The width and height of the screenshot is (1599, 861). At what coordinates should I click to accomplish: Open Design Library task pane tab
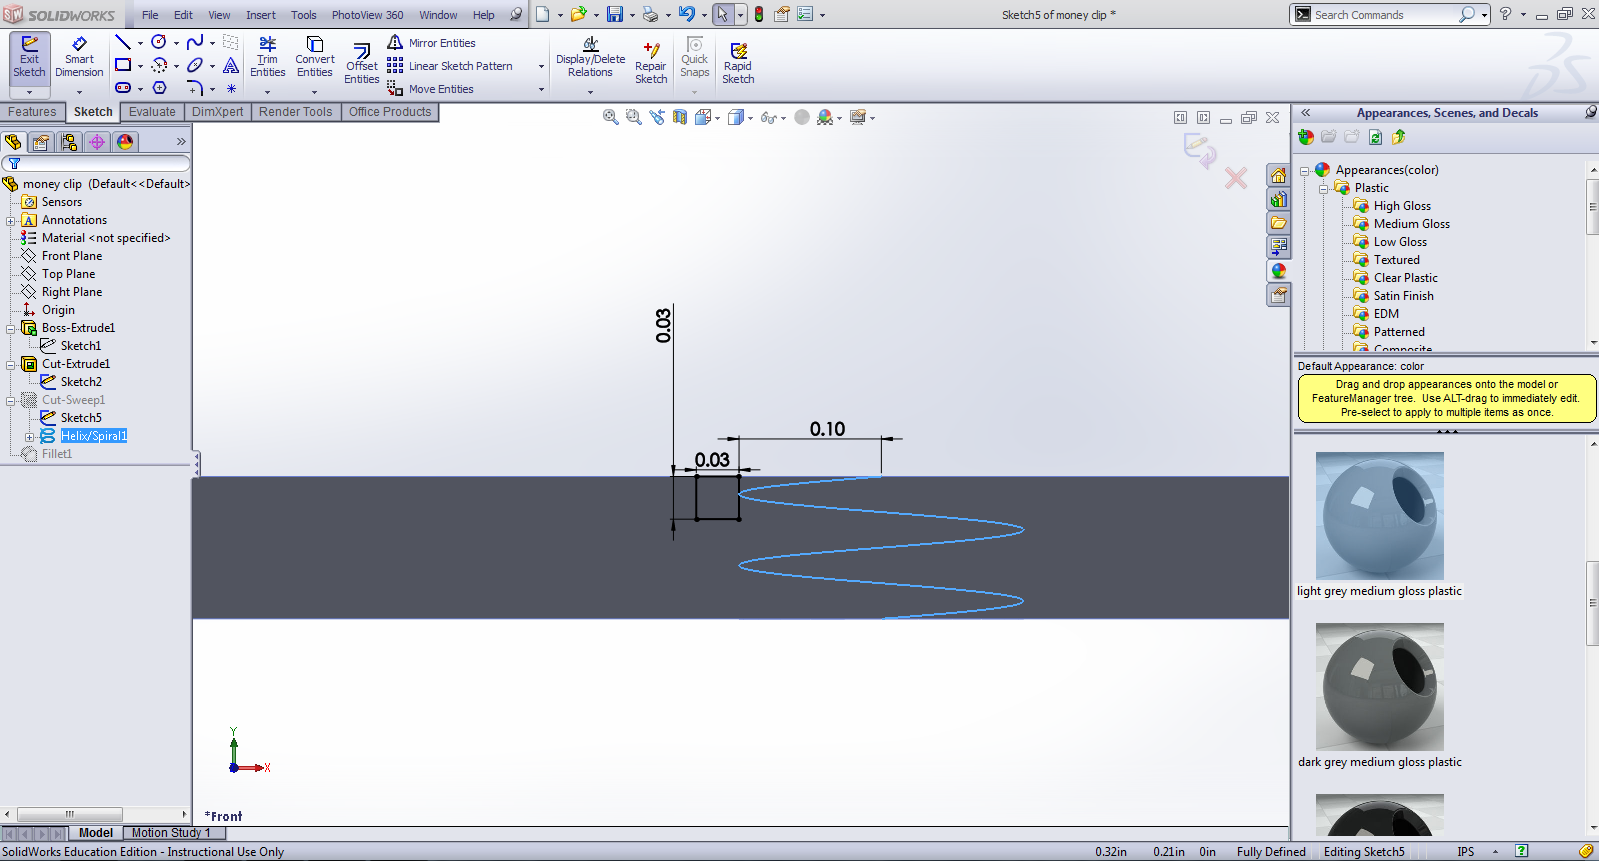tap(1278, 199)
